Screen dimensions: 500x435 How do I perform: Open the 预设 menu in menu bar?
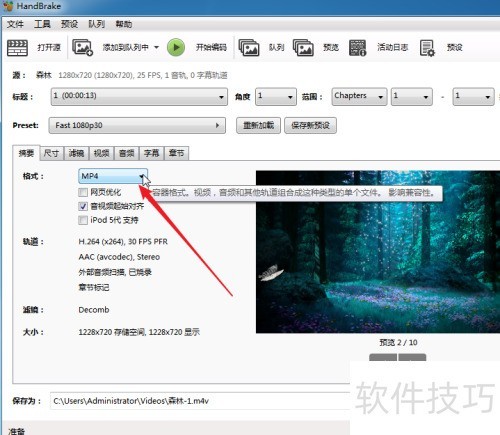69,24
